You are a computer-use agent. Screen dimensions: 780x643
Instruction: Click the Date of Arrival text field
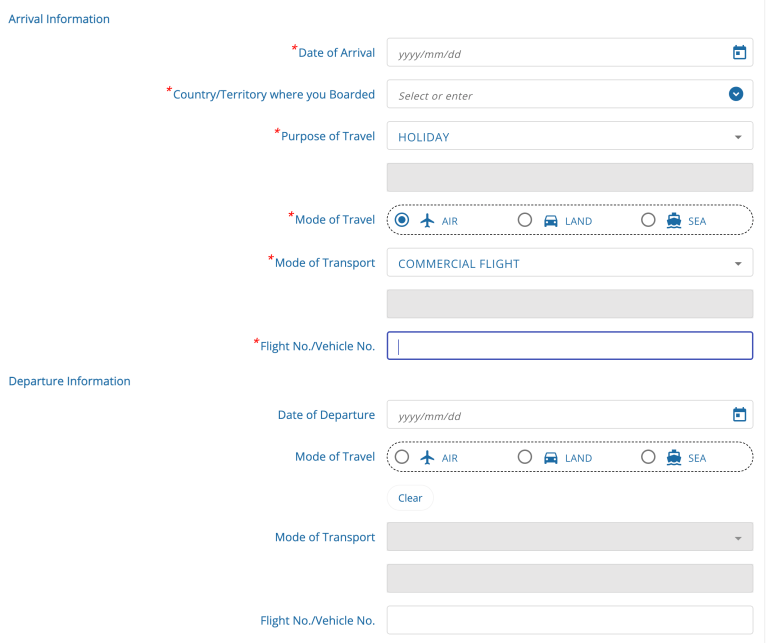tap(555, 53)
